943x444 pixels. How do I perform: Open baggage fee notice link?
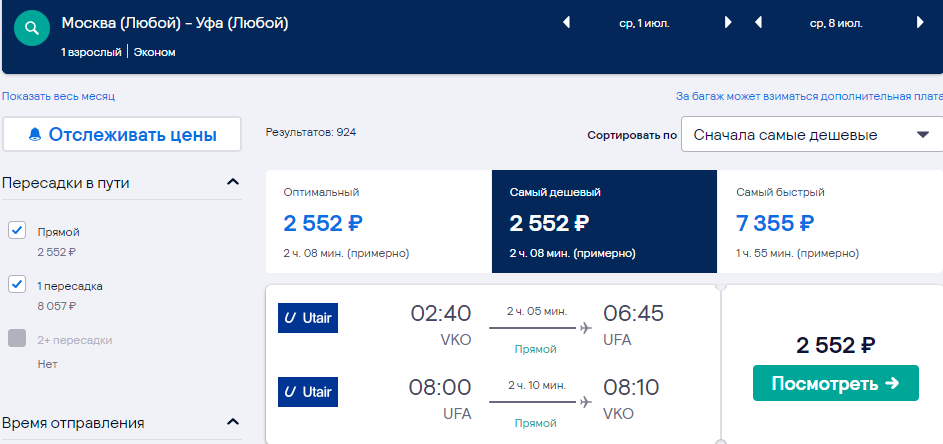click(x=809, y=96)
